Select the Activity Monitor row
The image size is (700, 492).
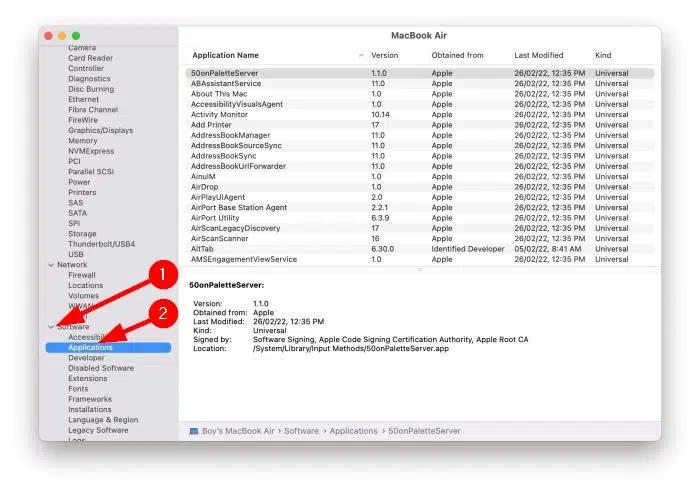coord(420,114)
